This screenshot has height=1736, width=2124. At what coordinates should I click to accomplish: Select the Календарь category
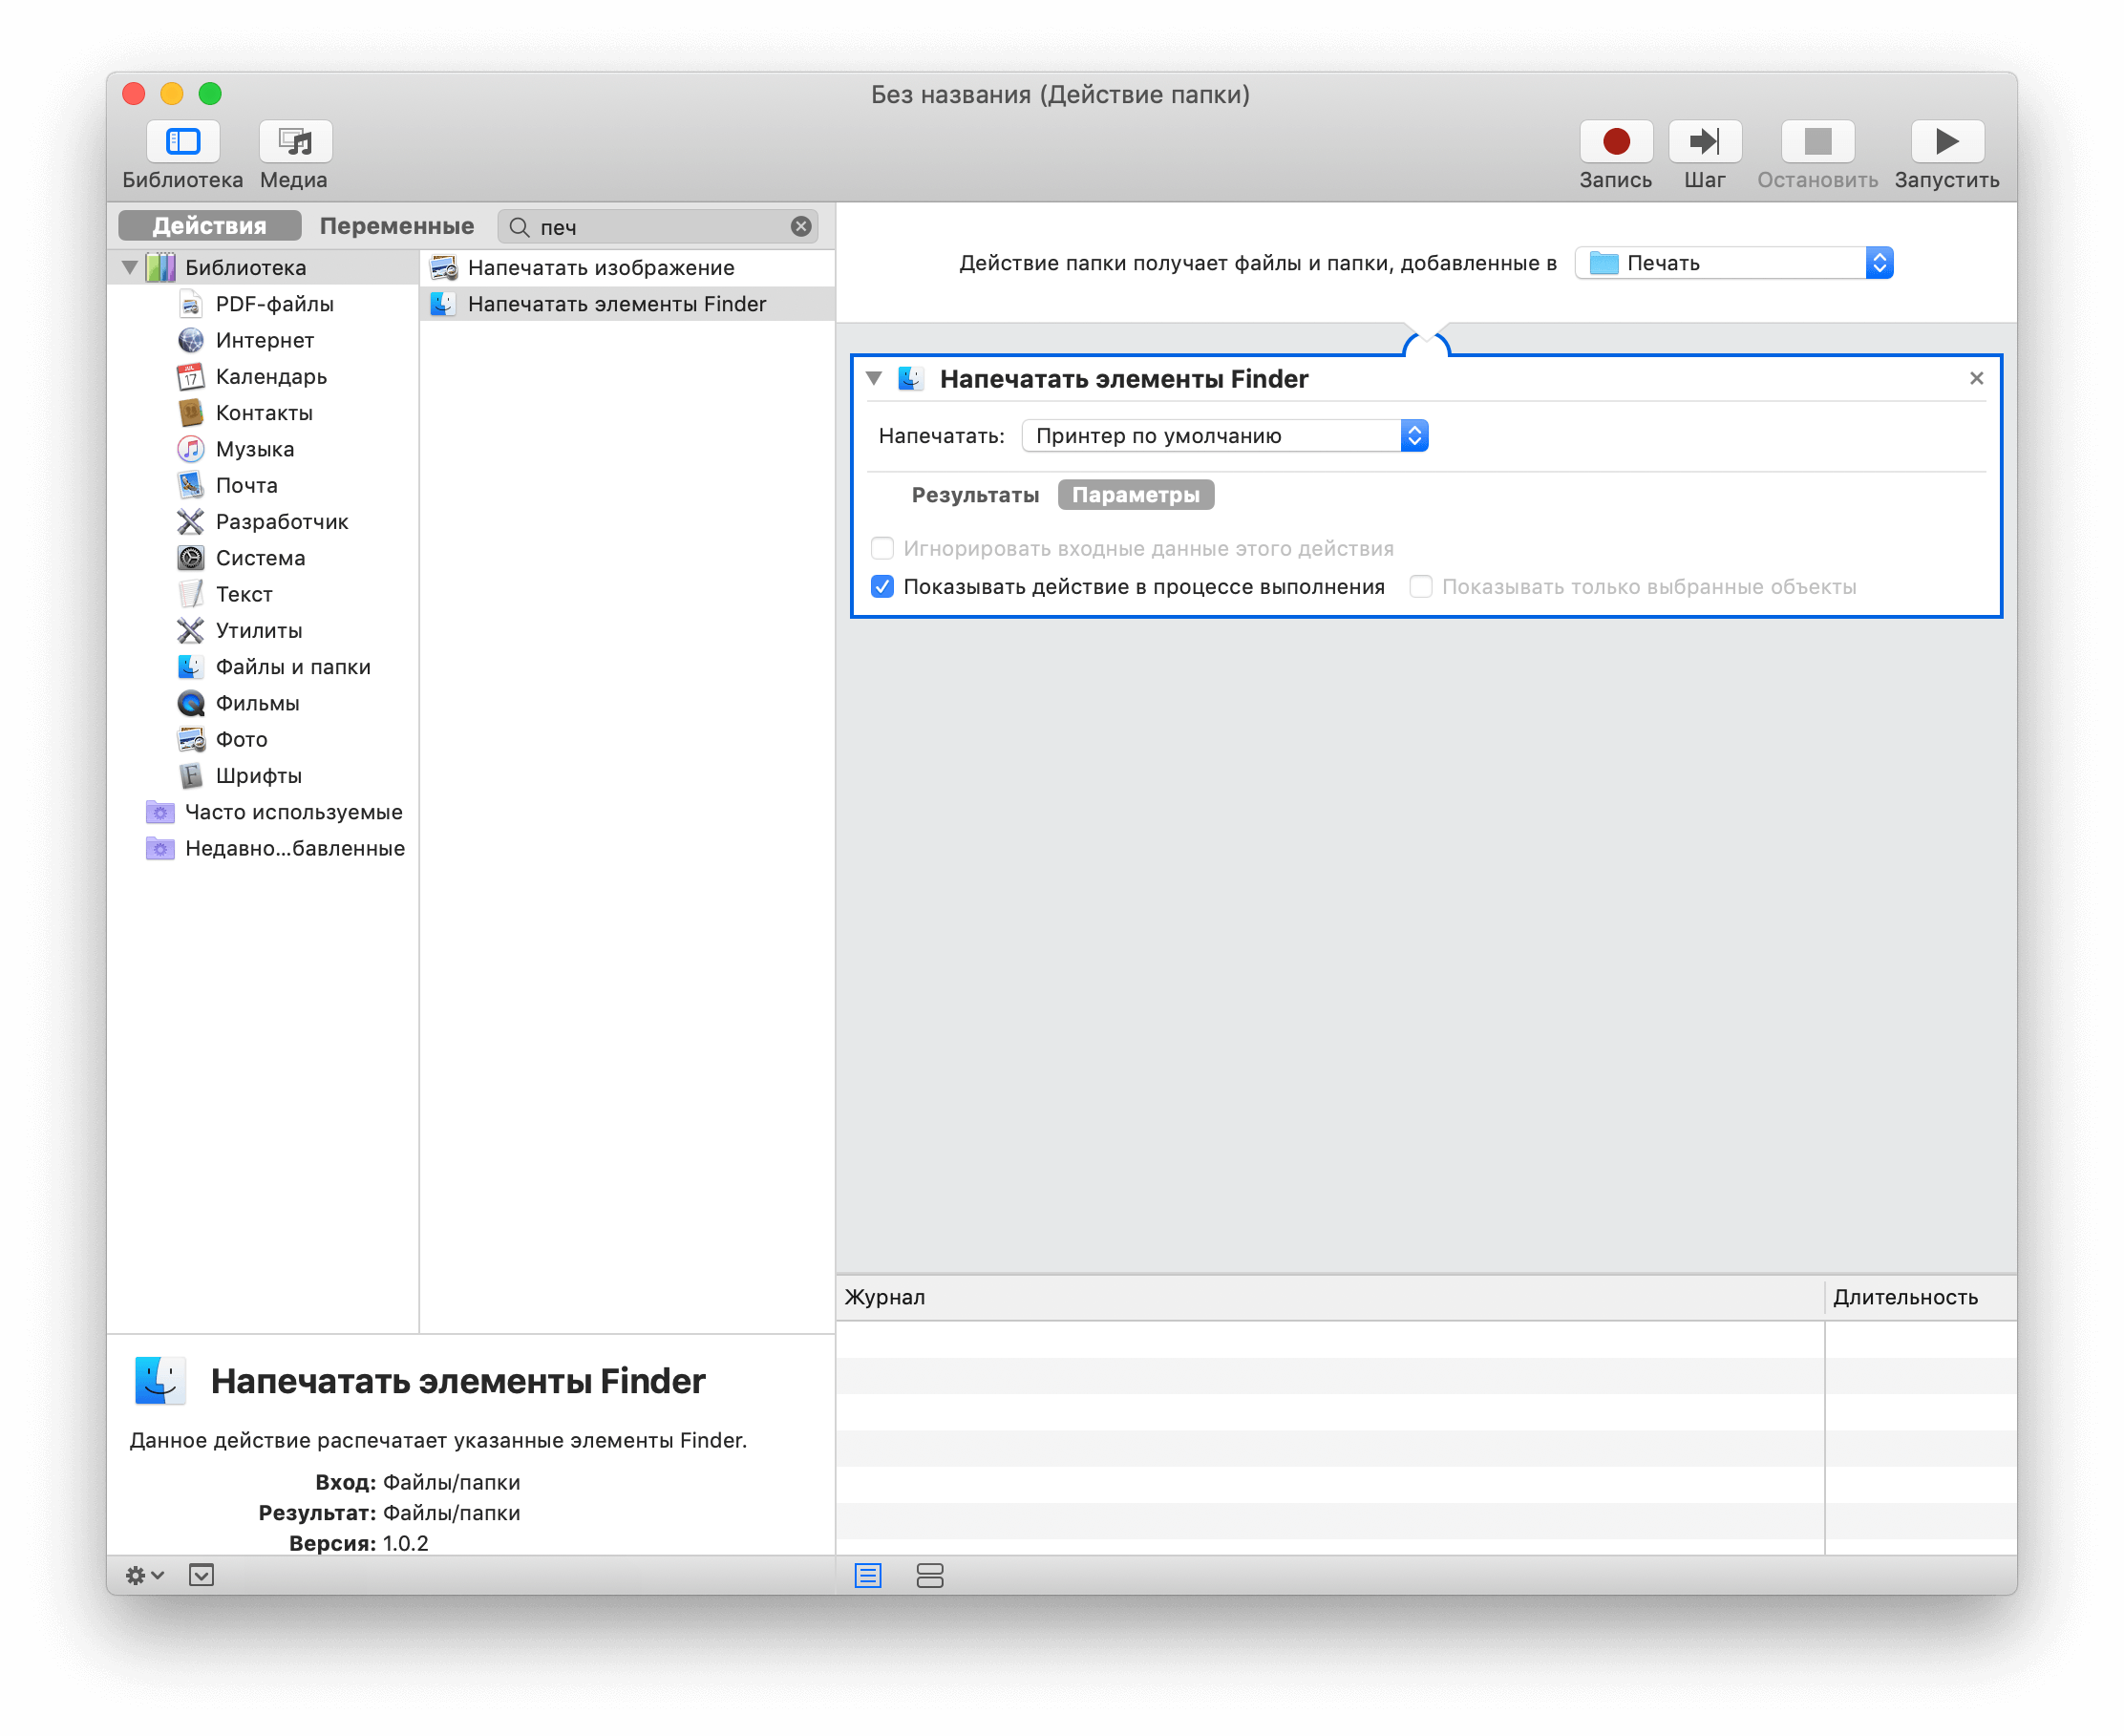click(x=271, y=377)
